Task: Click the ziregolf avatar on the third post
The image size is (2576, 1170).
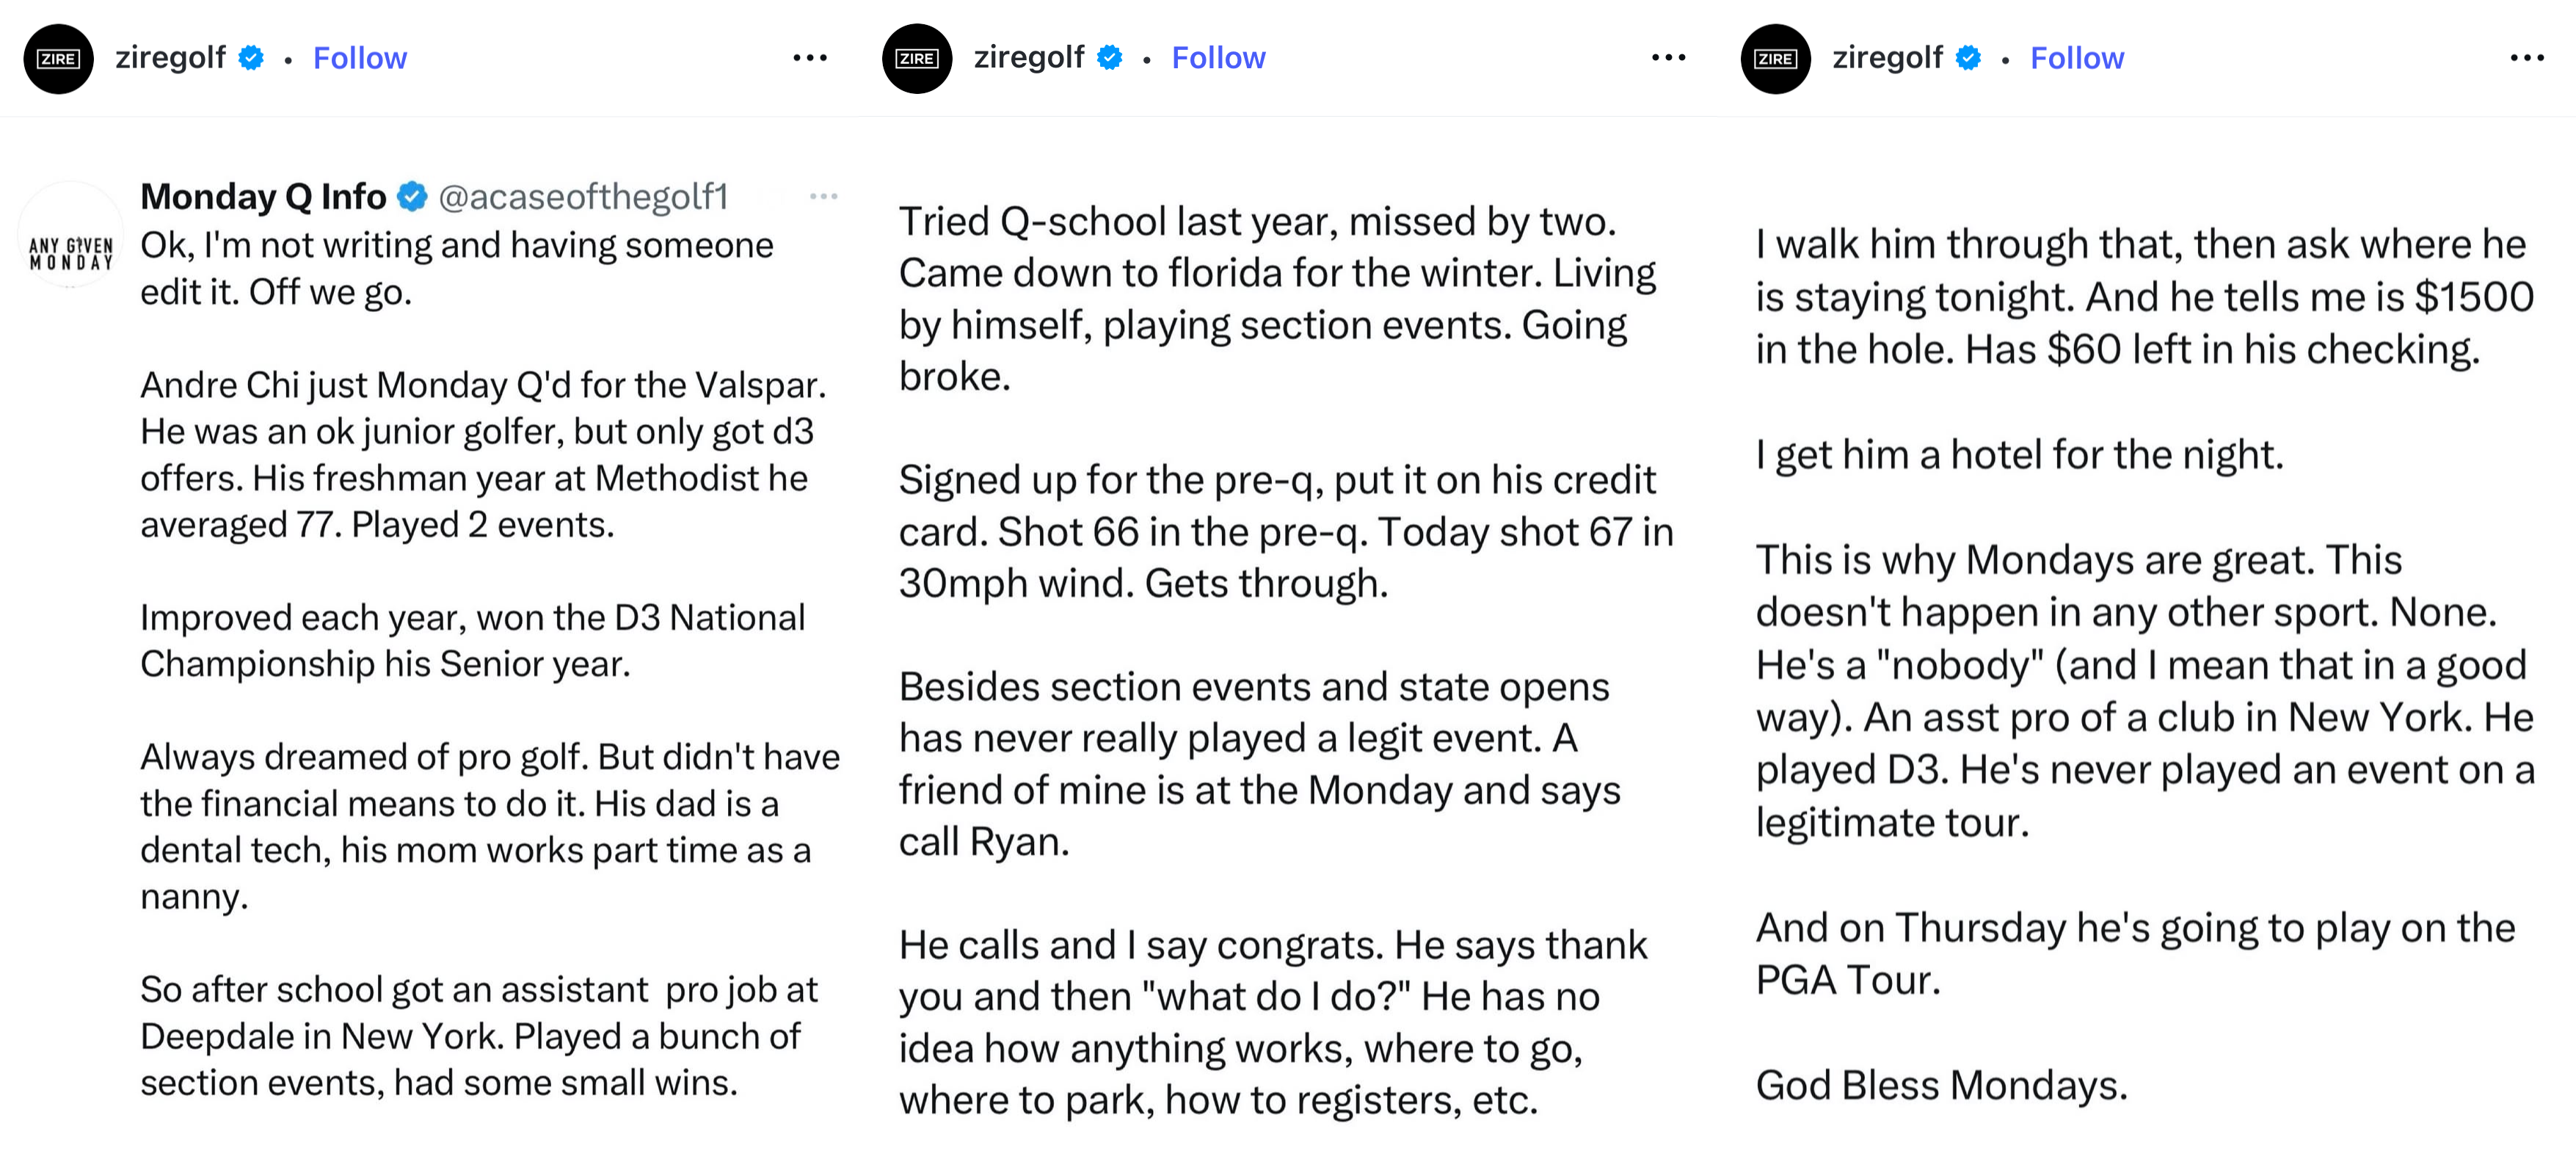Action: pyautogui.click(x=1775, y=59)
